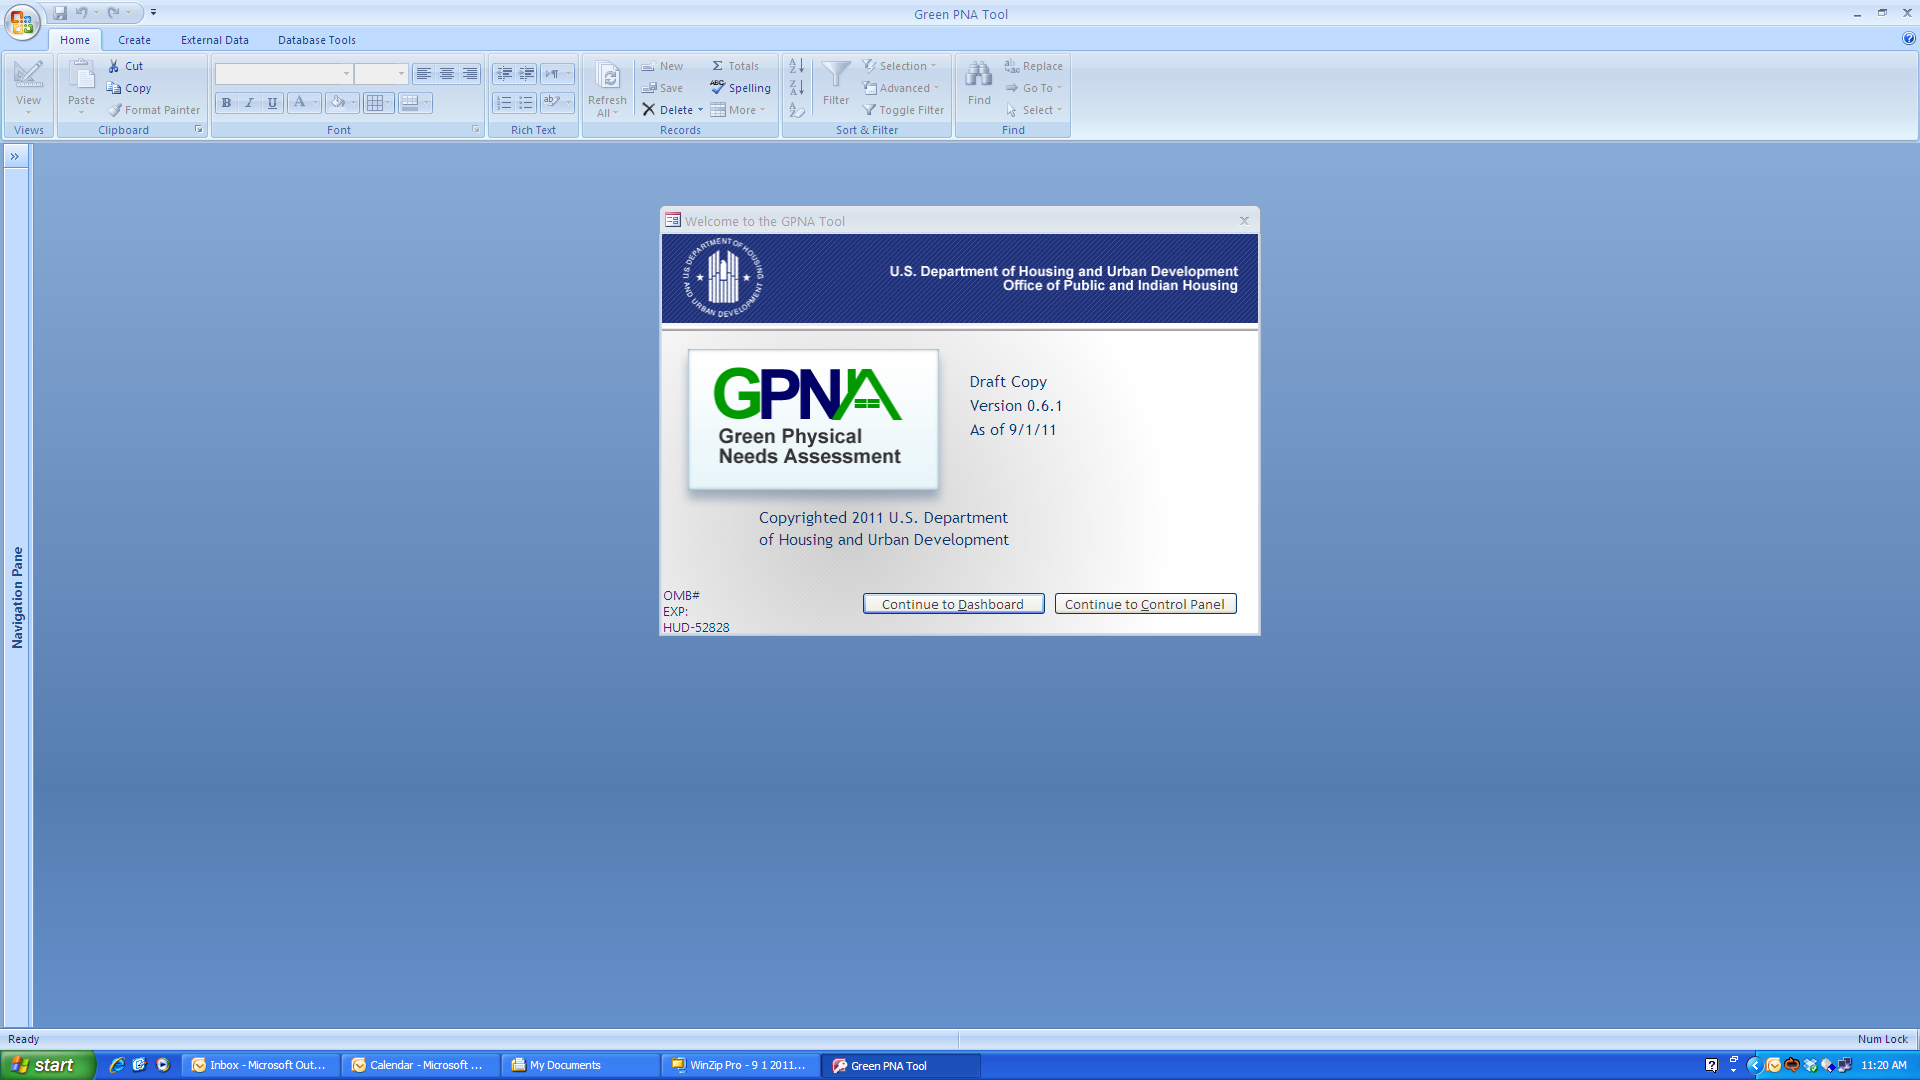Click the Office button logo
1920x1080 pixels.
[x=22, y=22]
